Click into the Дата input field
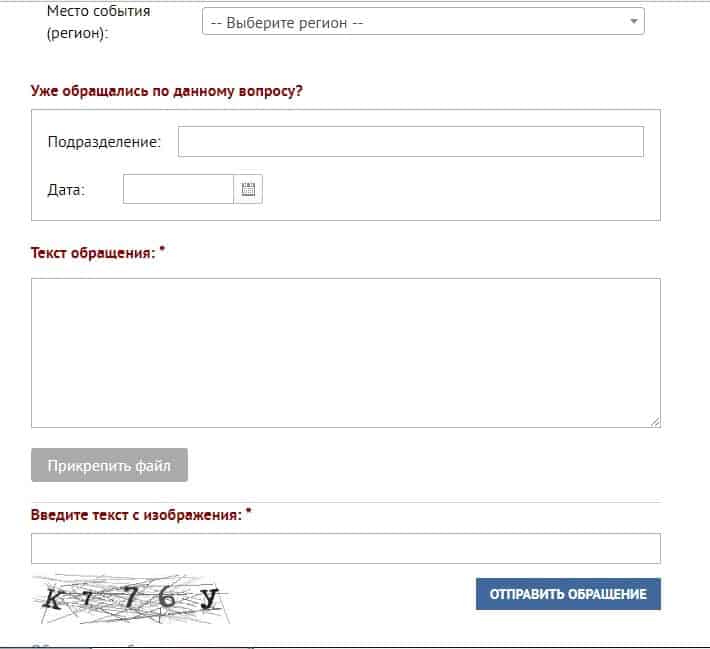 click(178, 189)
